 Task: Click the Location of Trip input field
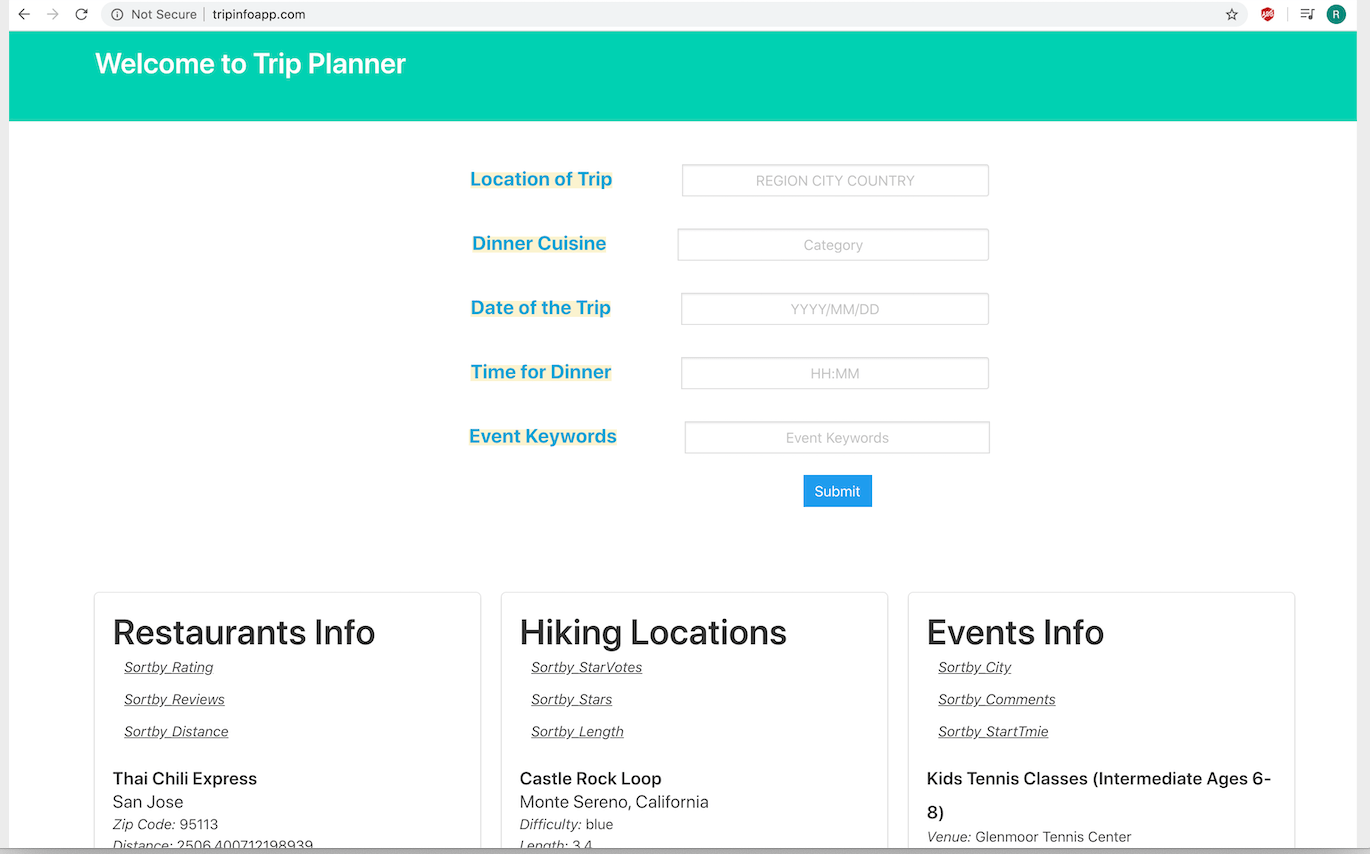click(x=835, y=180)
